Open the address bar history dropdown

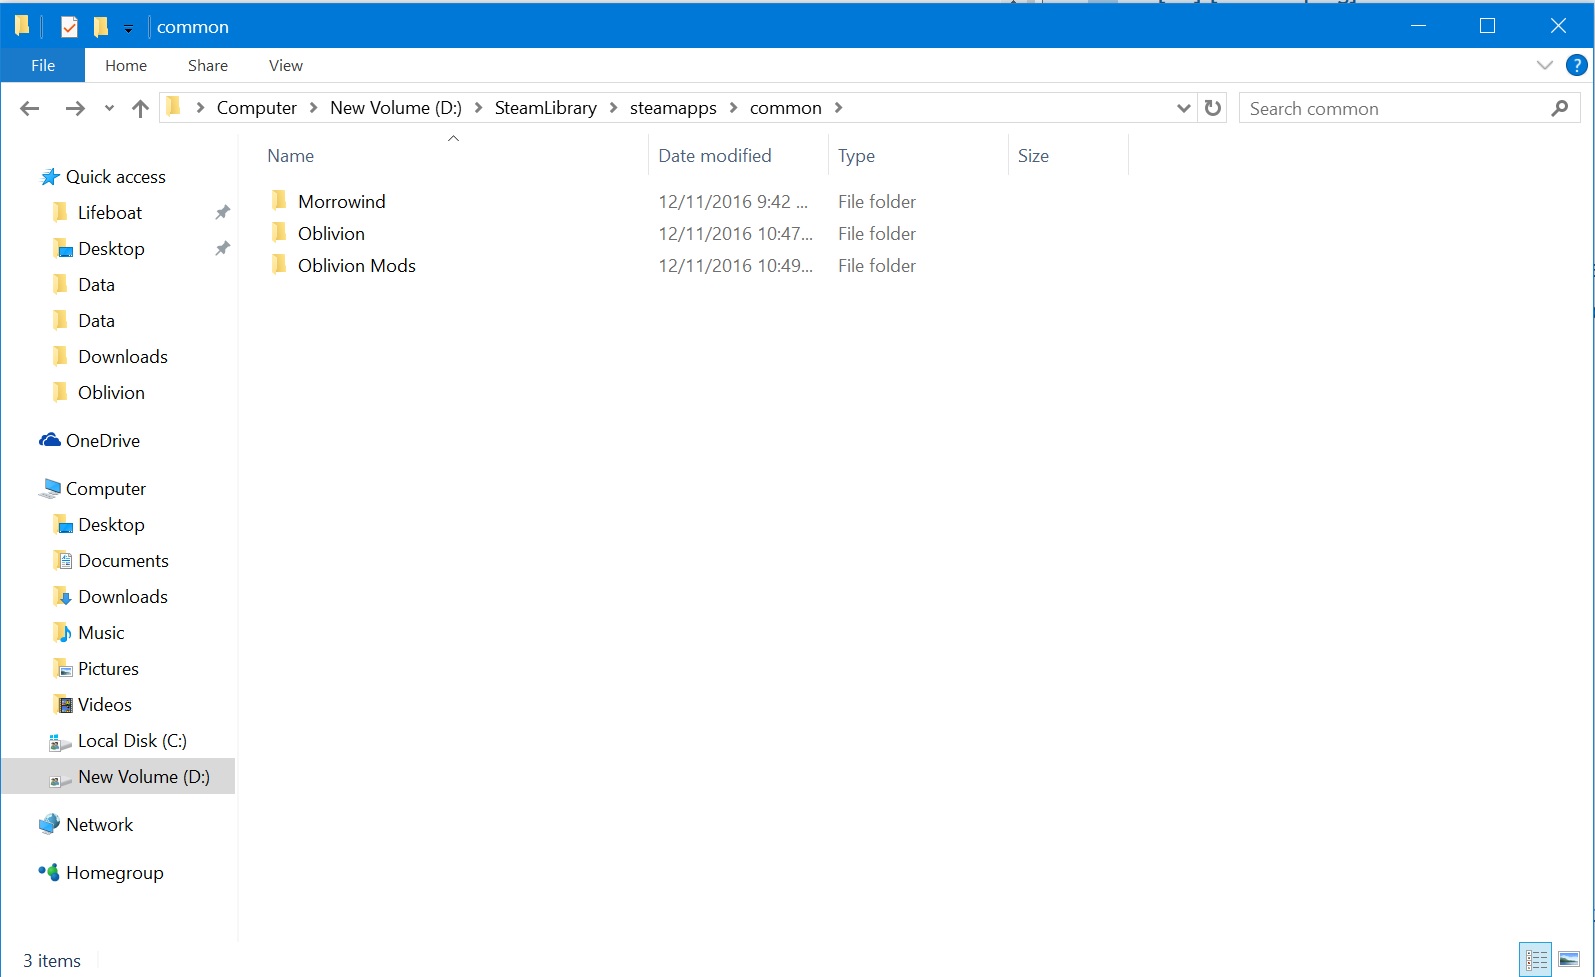pos(1183,108)
